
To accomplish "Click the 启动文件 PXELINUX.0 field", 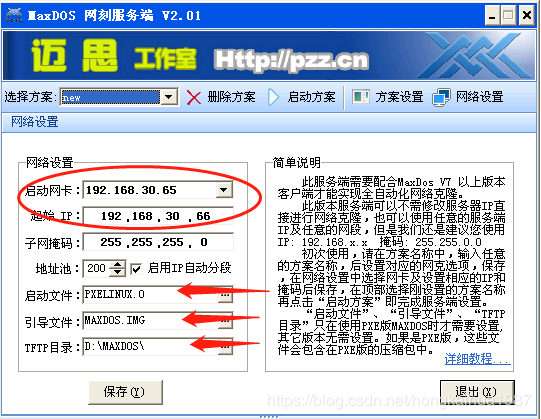I will (x=150, y=294).
